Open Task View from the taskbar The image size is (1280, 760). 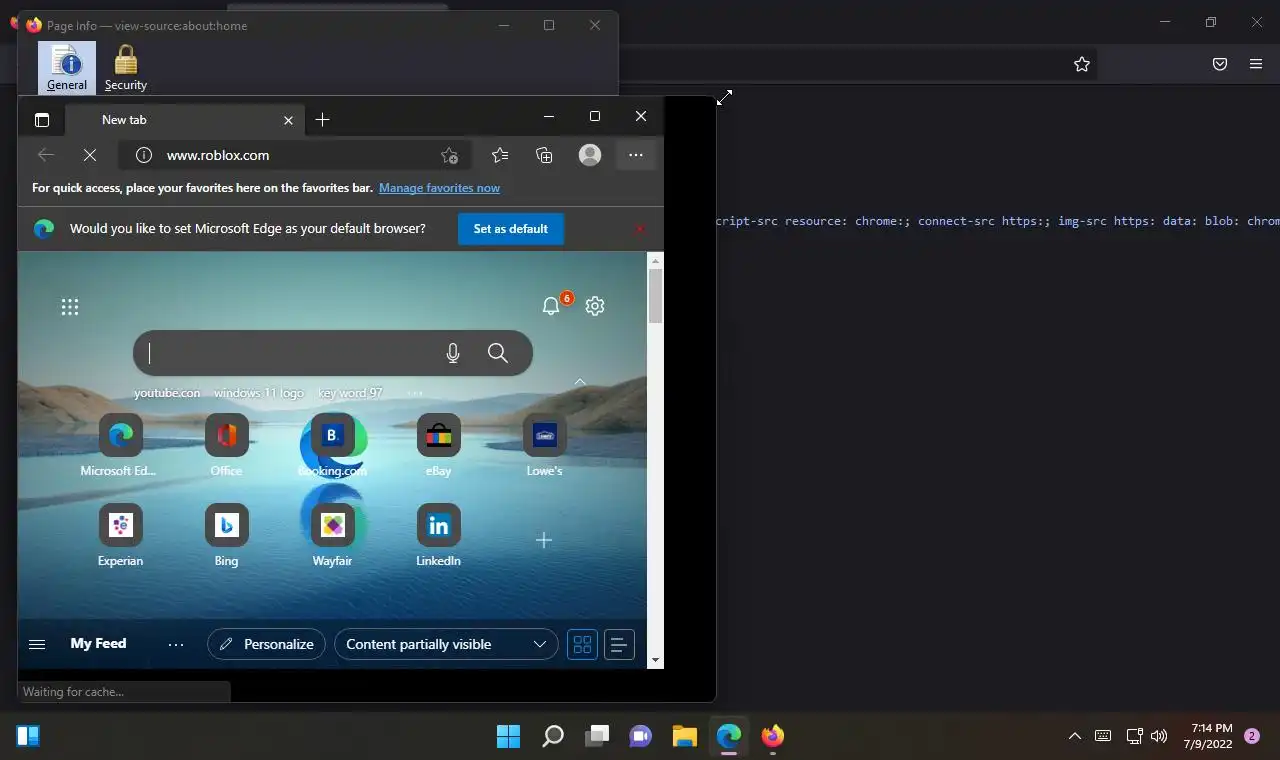coord(597,737)
